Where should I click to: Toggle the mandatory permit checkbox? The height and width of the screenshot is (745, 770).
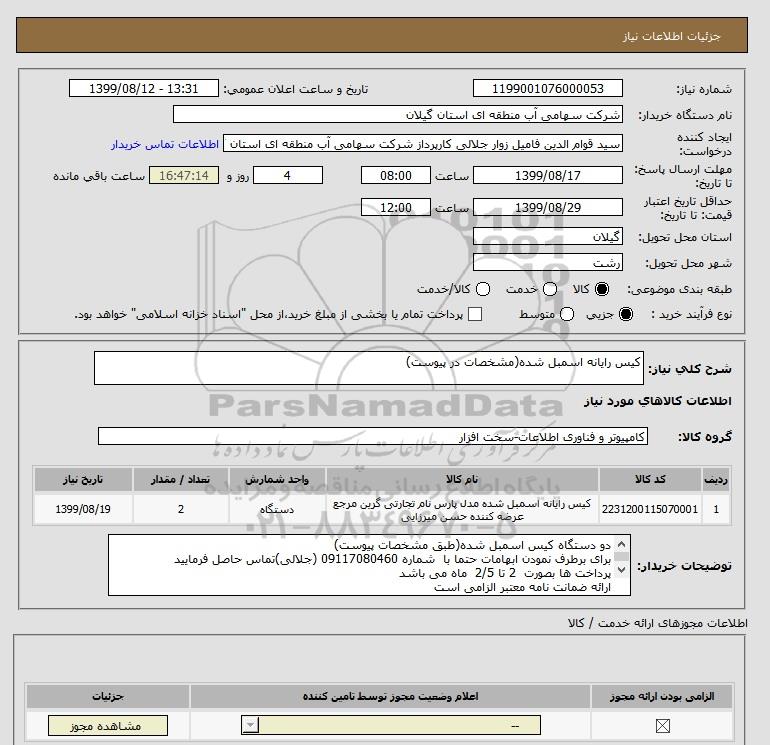click(662, 725)
